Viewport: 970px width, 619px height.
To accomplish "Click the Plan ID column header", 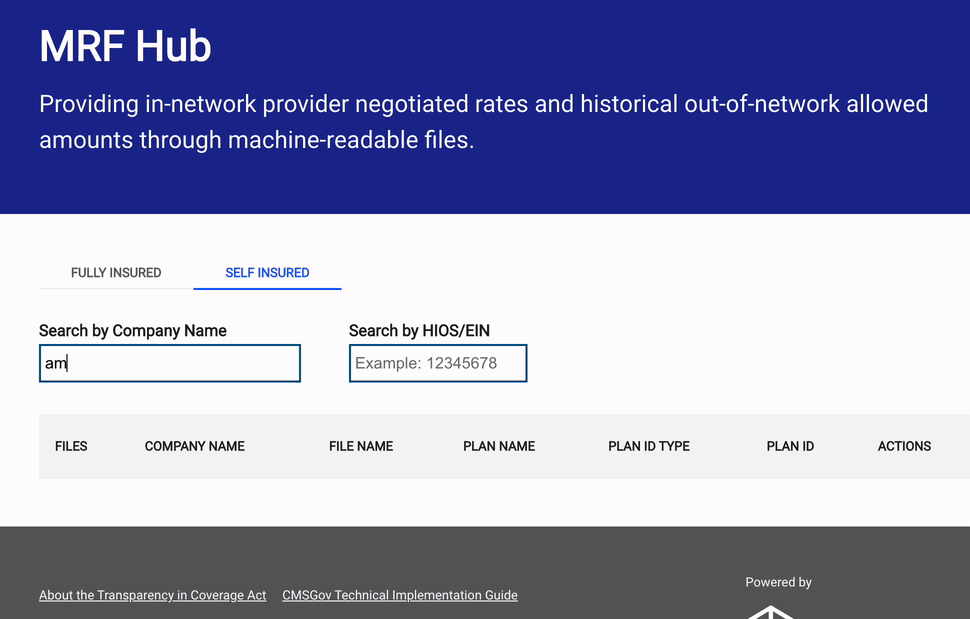I will [790, 446].
